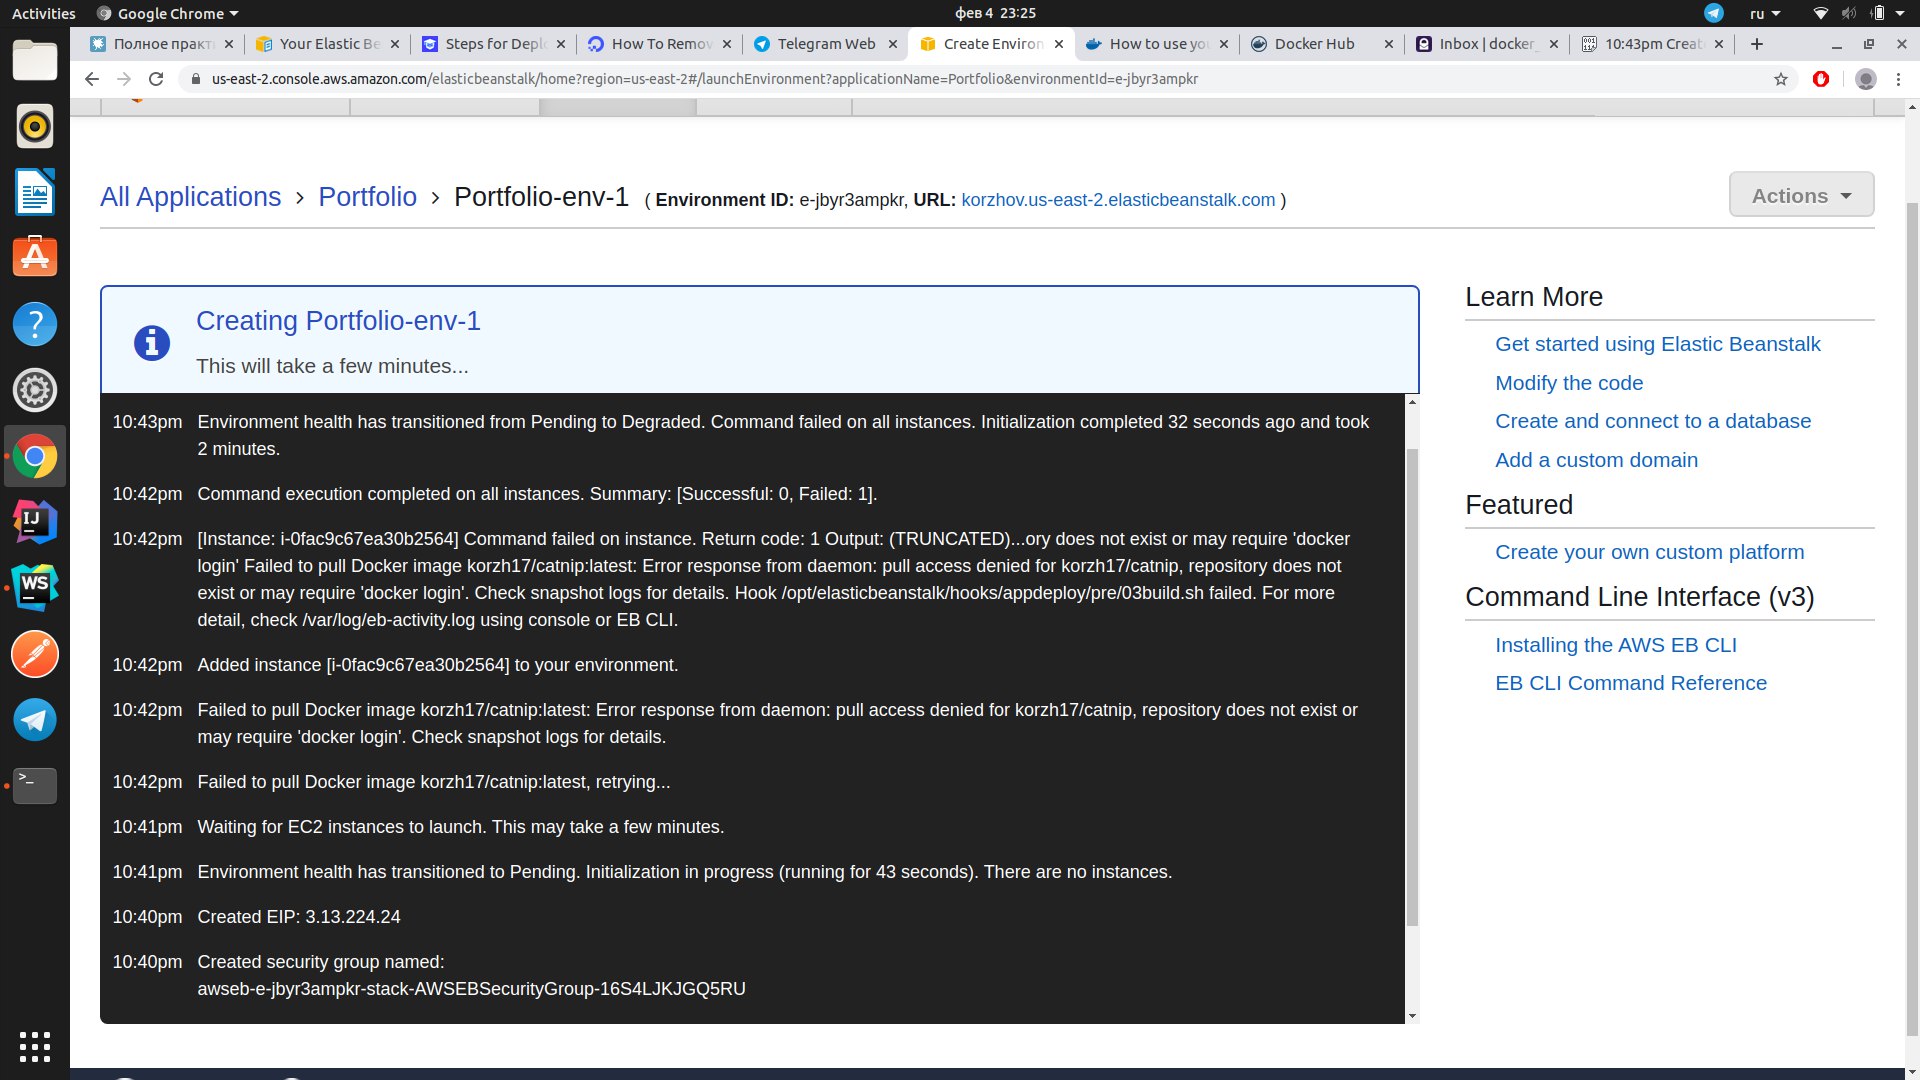1920x1080 pixels.
Task: Open Postman from the dock
Action: 35,654
